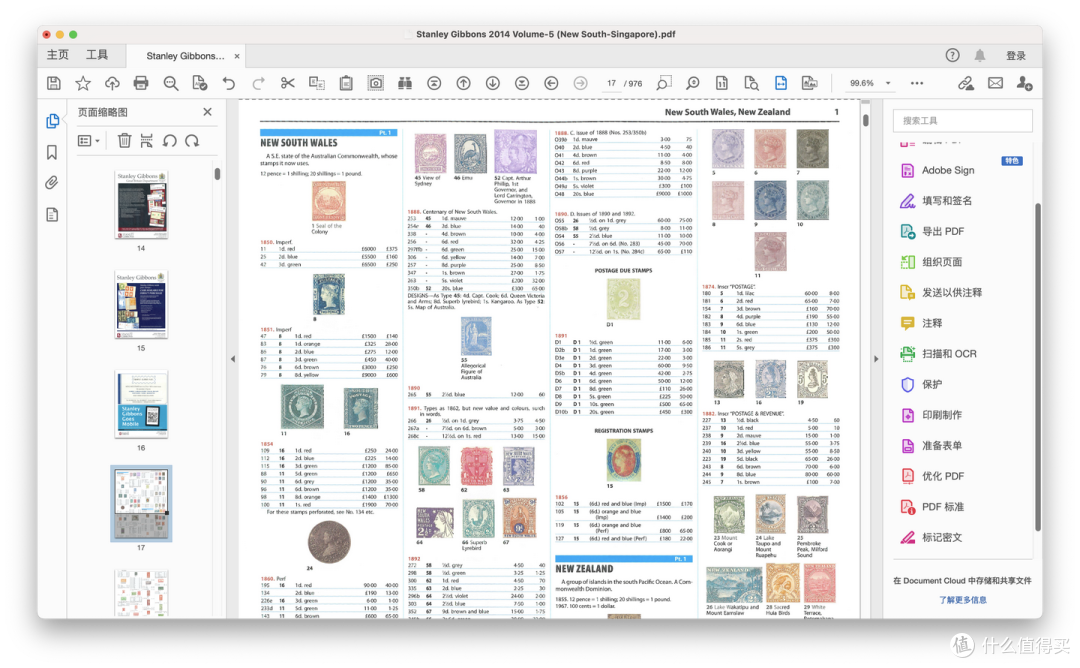Open the attachments paperclip panel
Image resolution: width=1080 pixels, height=668 pixels.
(52, 183)
